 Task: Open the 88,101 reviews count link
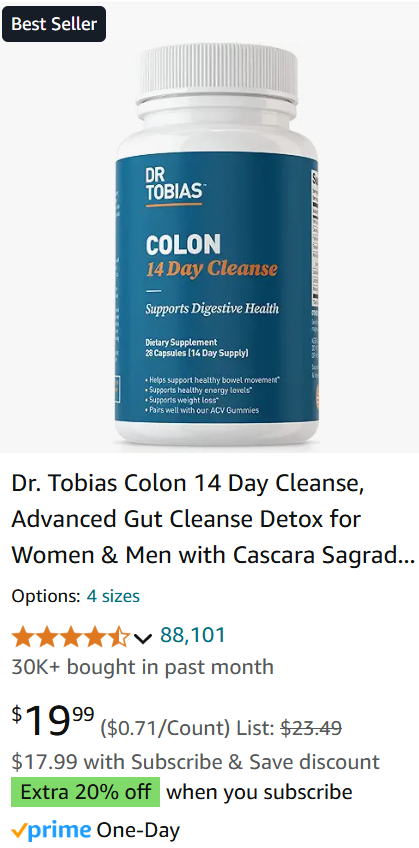[192, 635]
